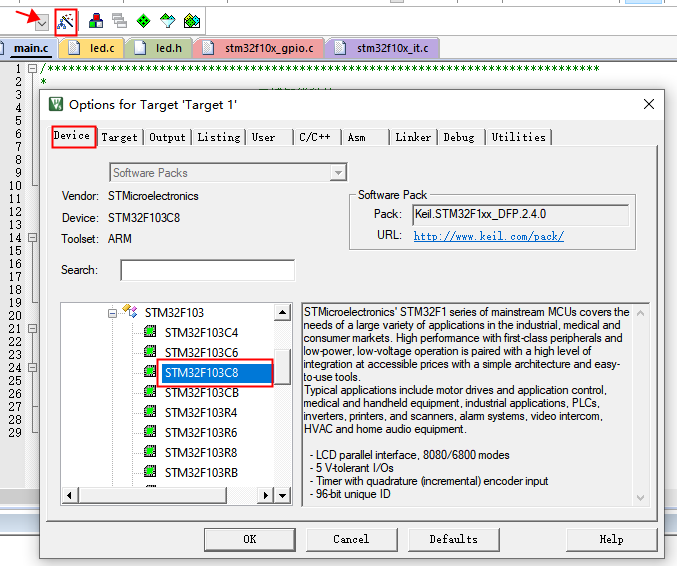The width and height of the screenshot is (677, 566).
Task: Click the device tree horizontal scrollbar thumb
Action: pos(153,496)
